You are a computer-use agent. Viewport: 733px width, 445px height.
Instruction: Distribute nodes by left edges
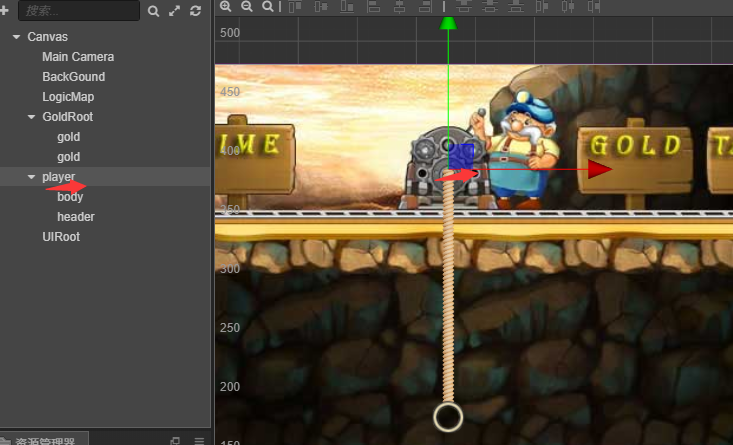[x=542, y=6]
